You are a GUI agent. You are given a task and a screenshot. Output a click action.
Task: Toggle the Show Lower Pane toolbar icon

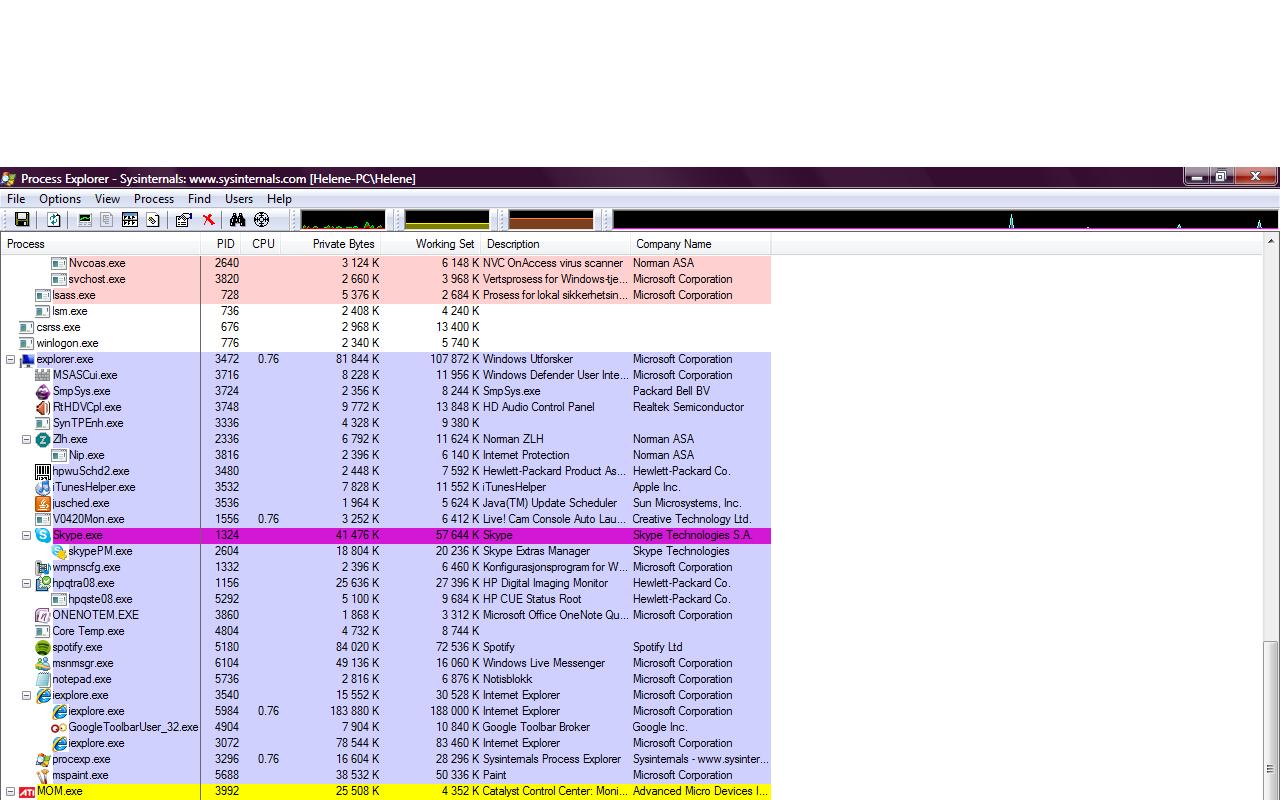coord(130,220)
